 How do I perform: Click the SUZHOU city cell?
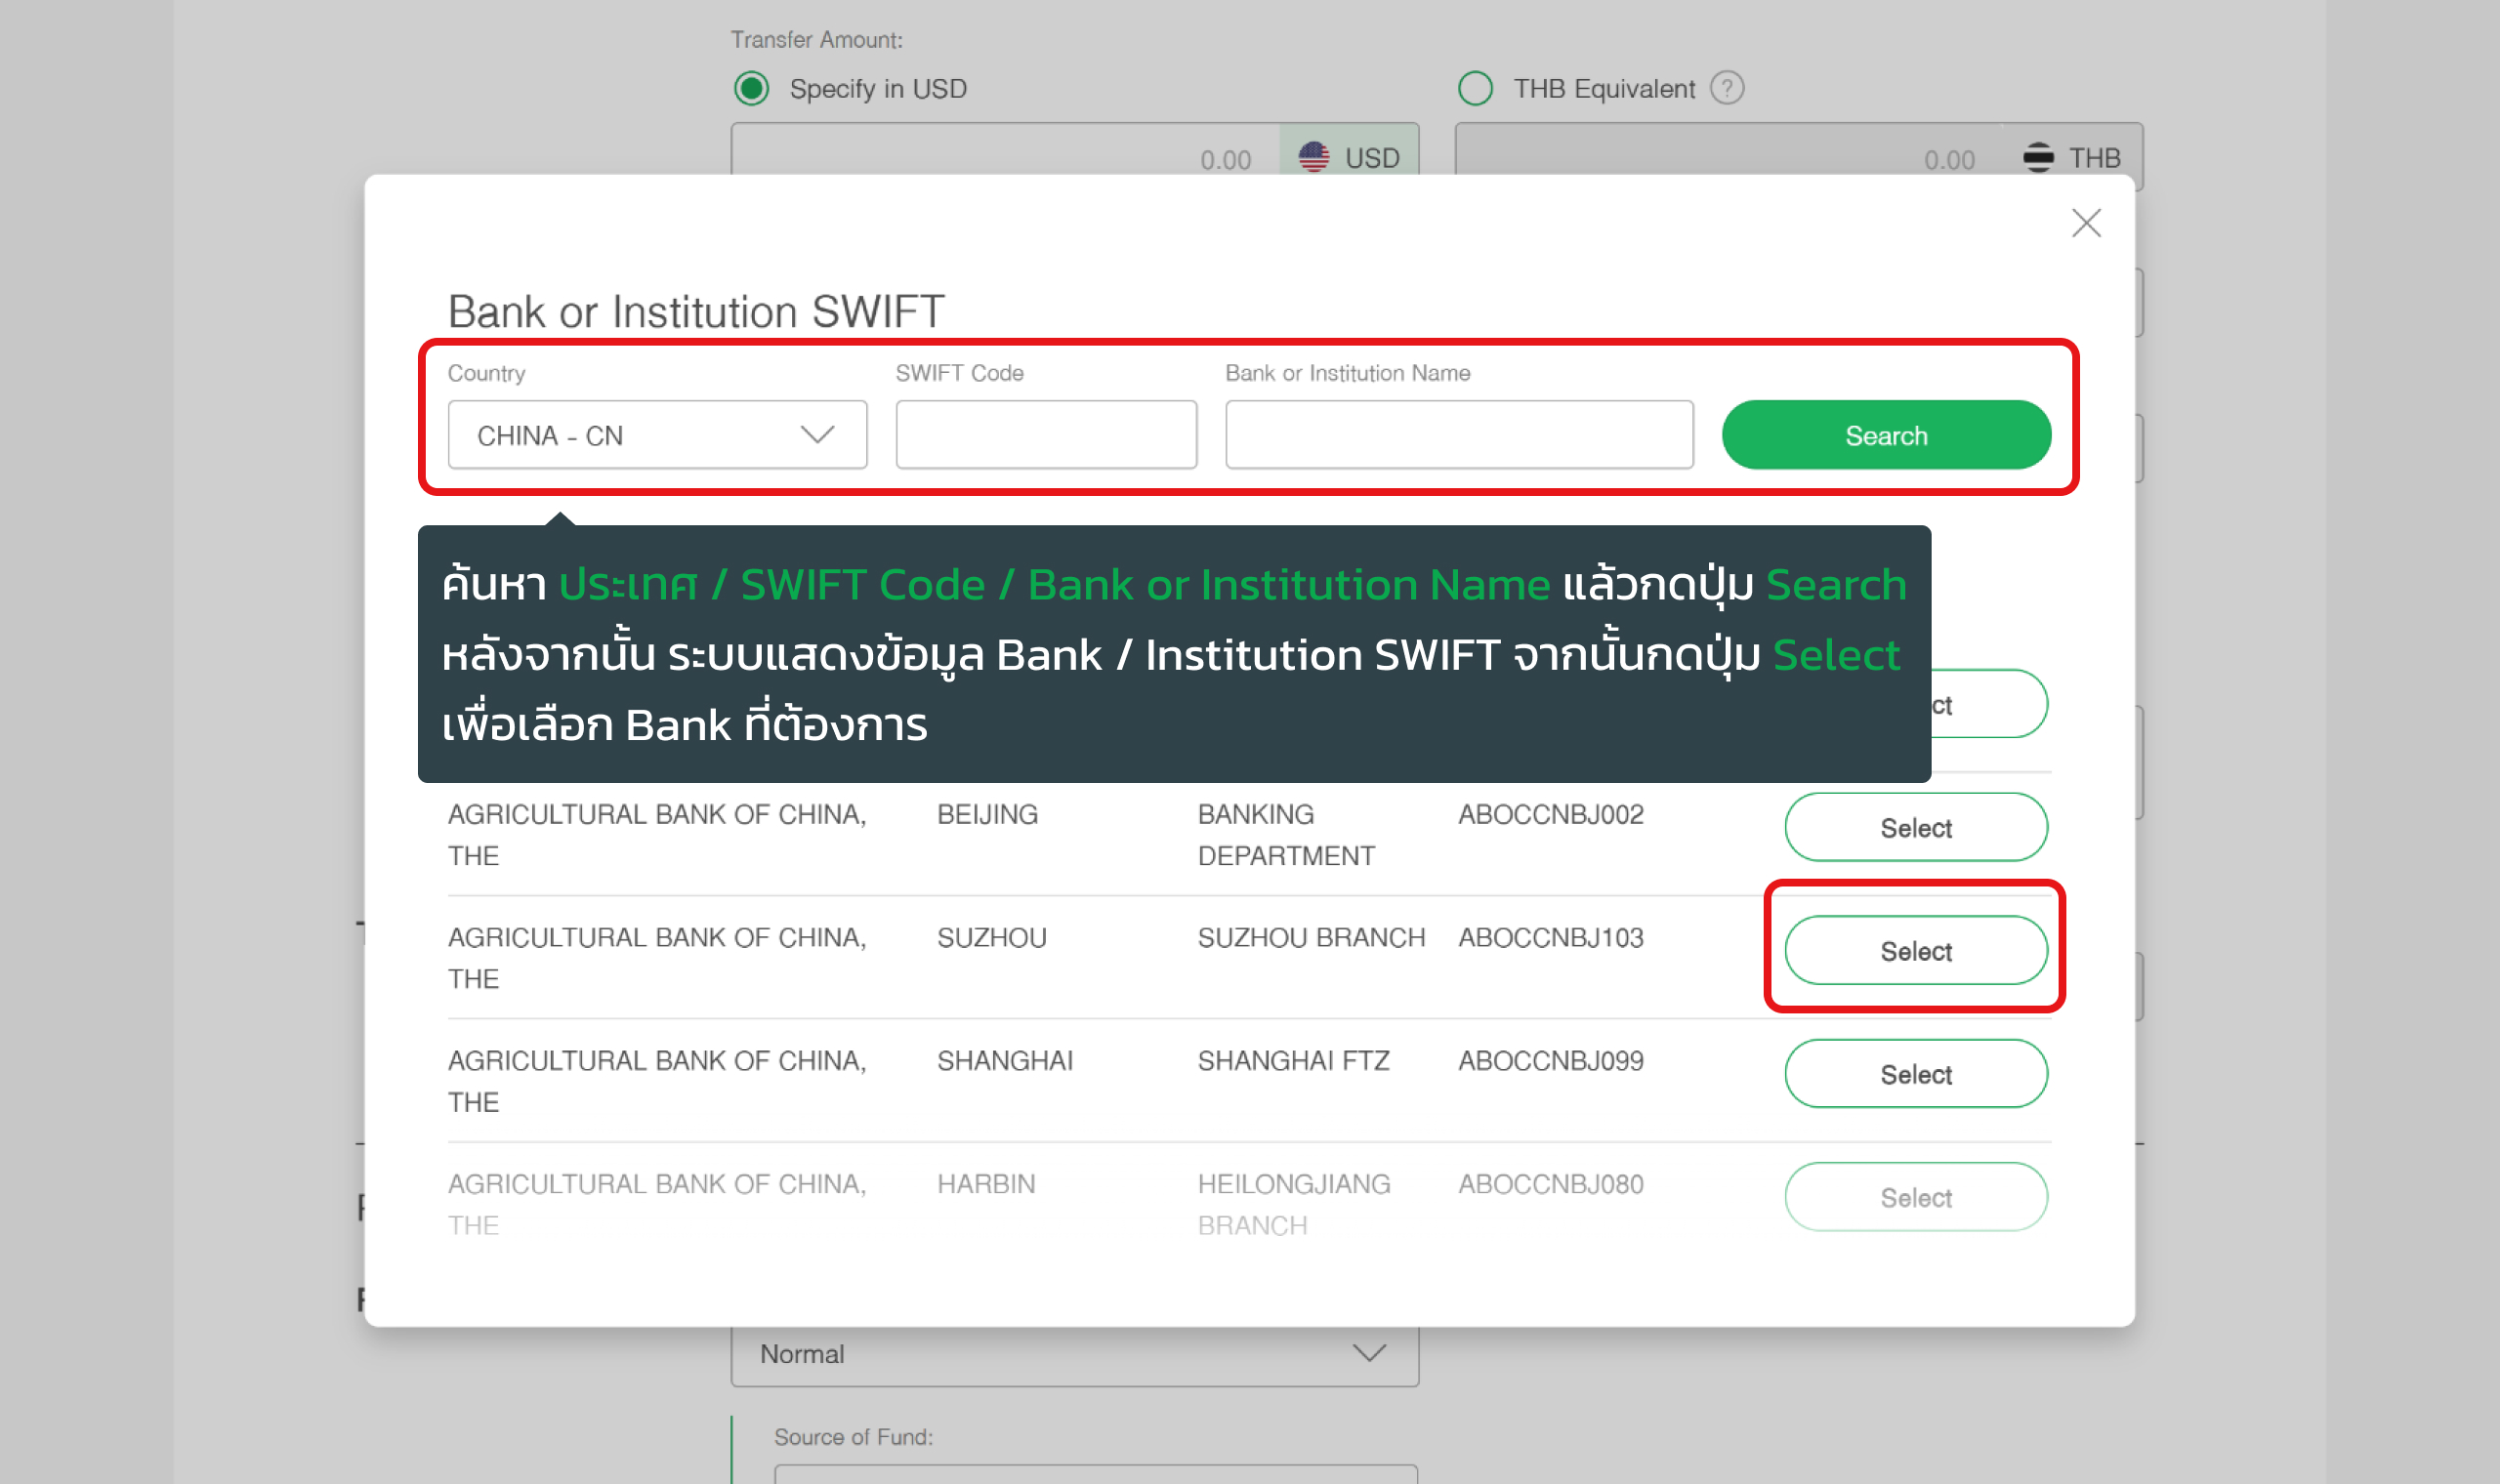pos(991,938)
